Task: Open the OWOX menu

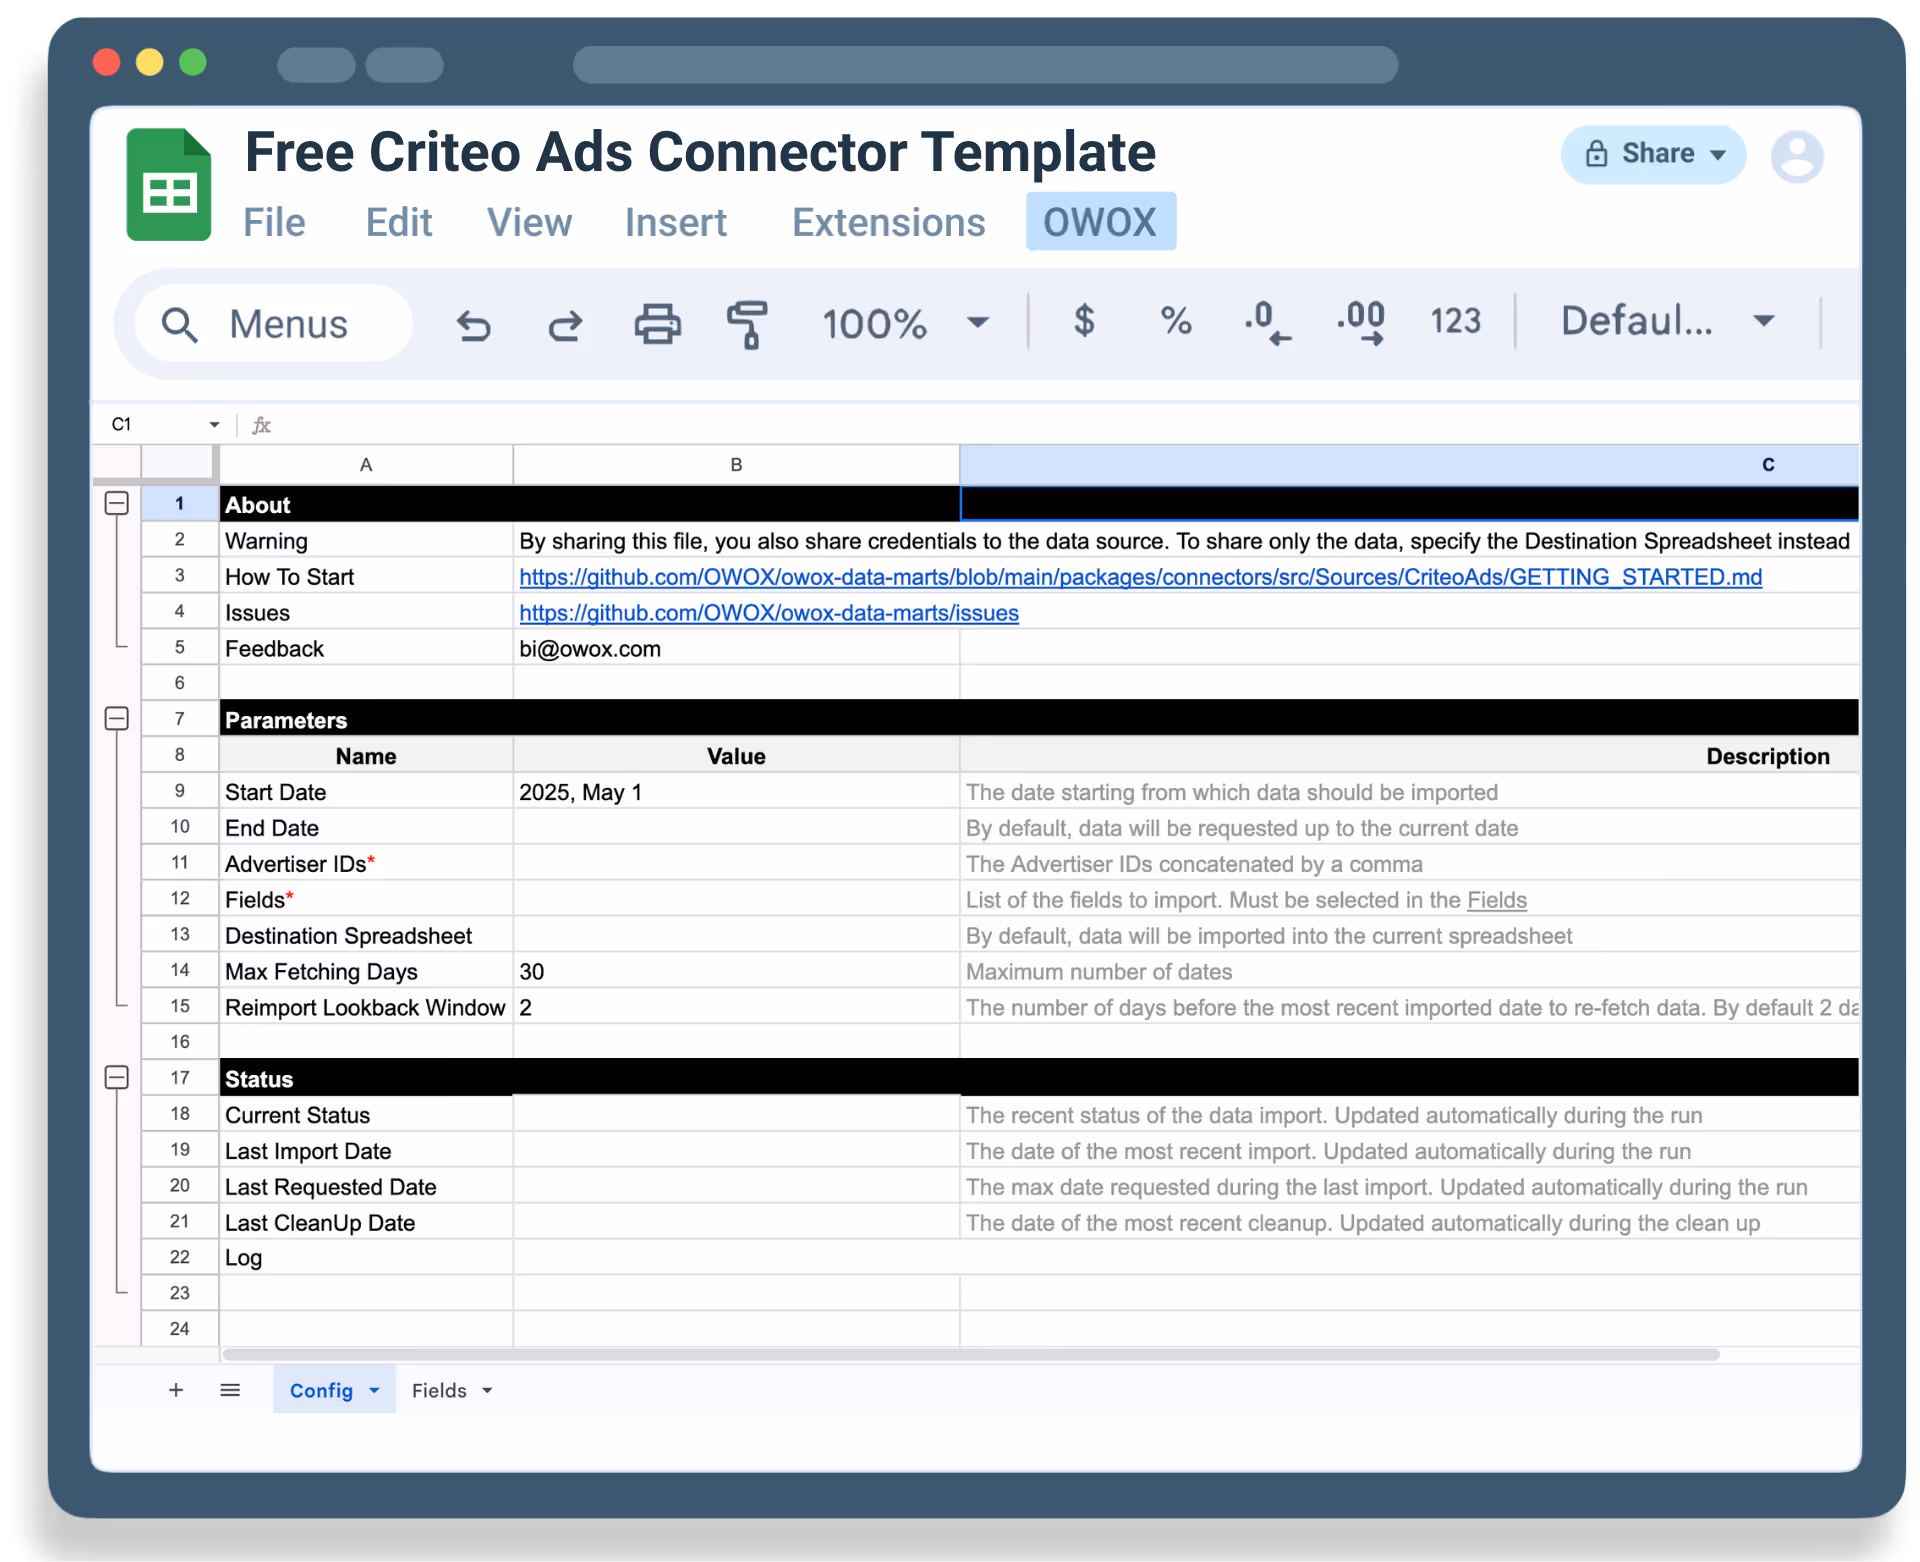Action: click(1100, 222)
